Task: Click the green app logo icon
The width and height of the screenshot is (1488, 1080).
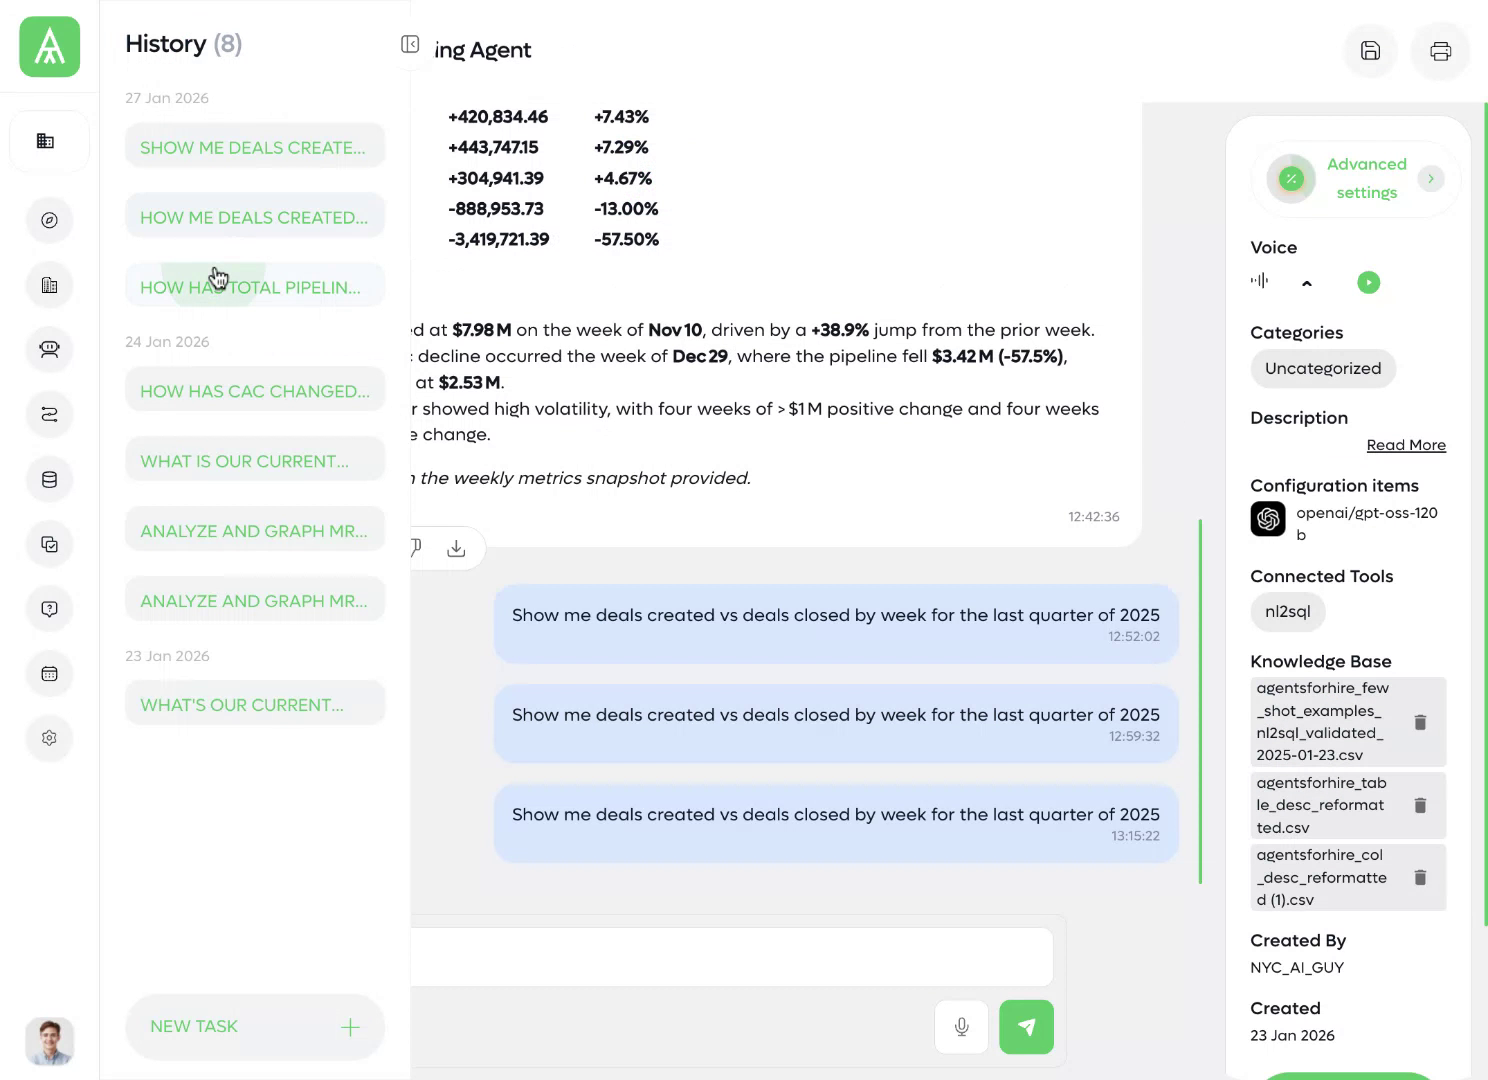Action: pos(49,47)
